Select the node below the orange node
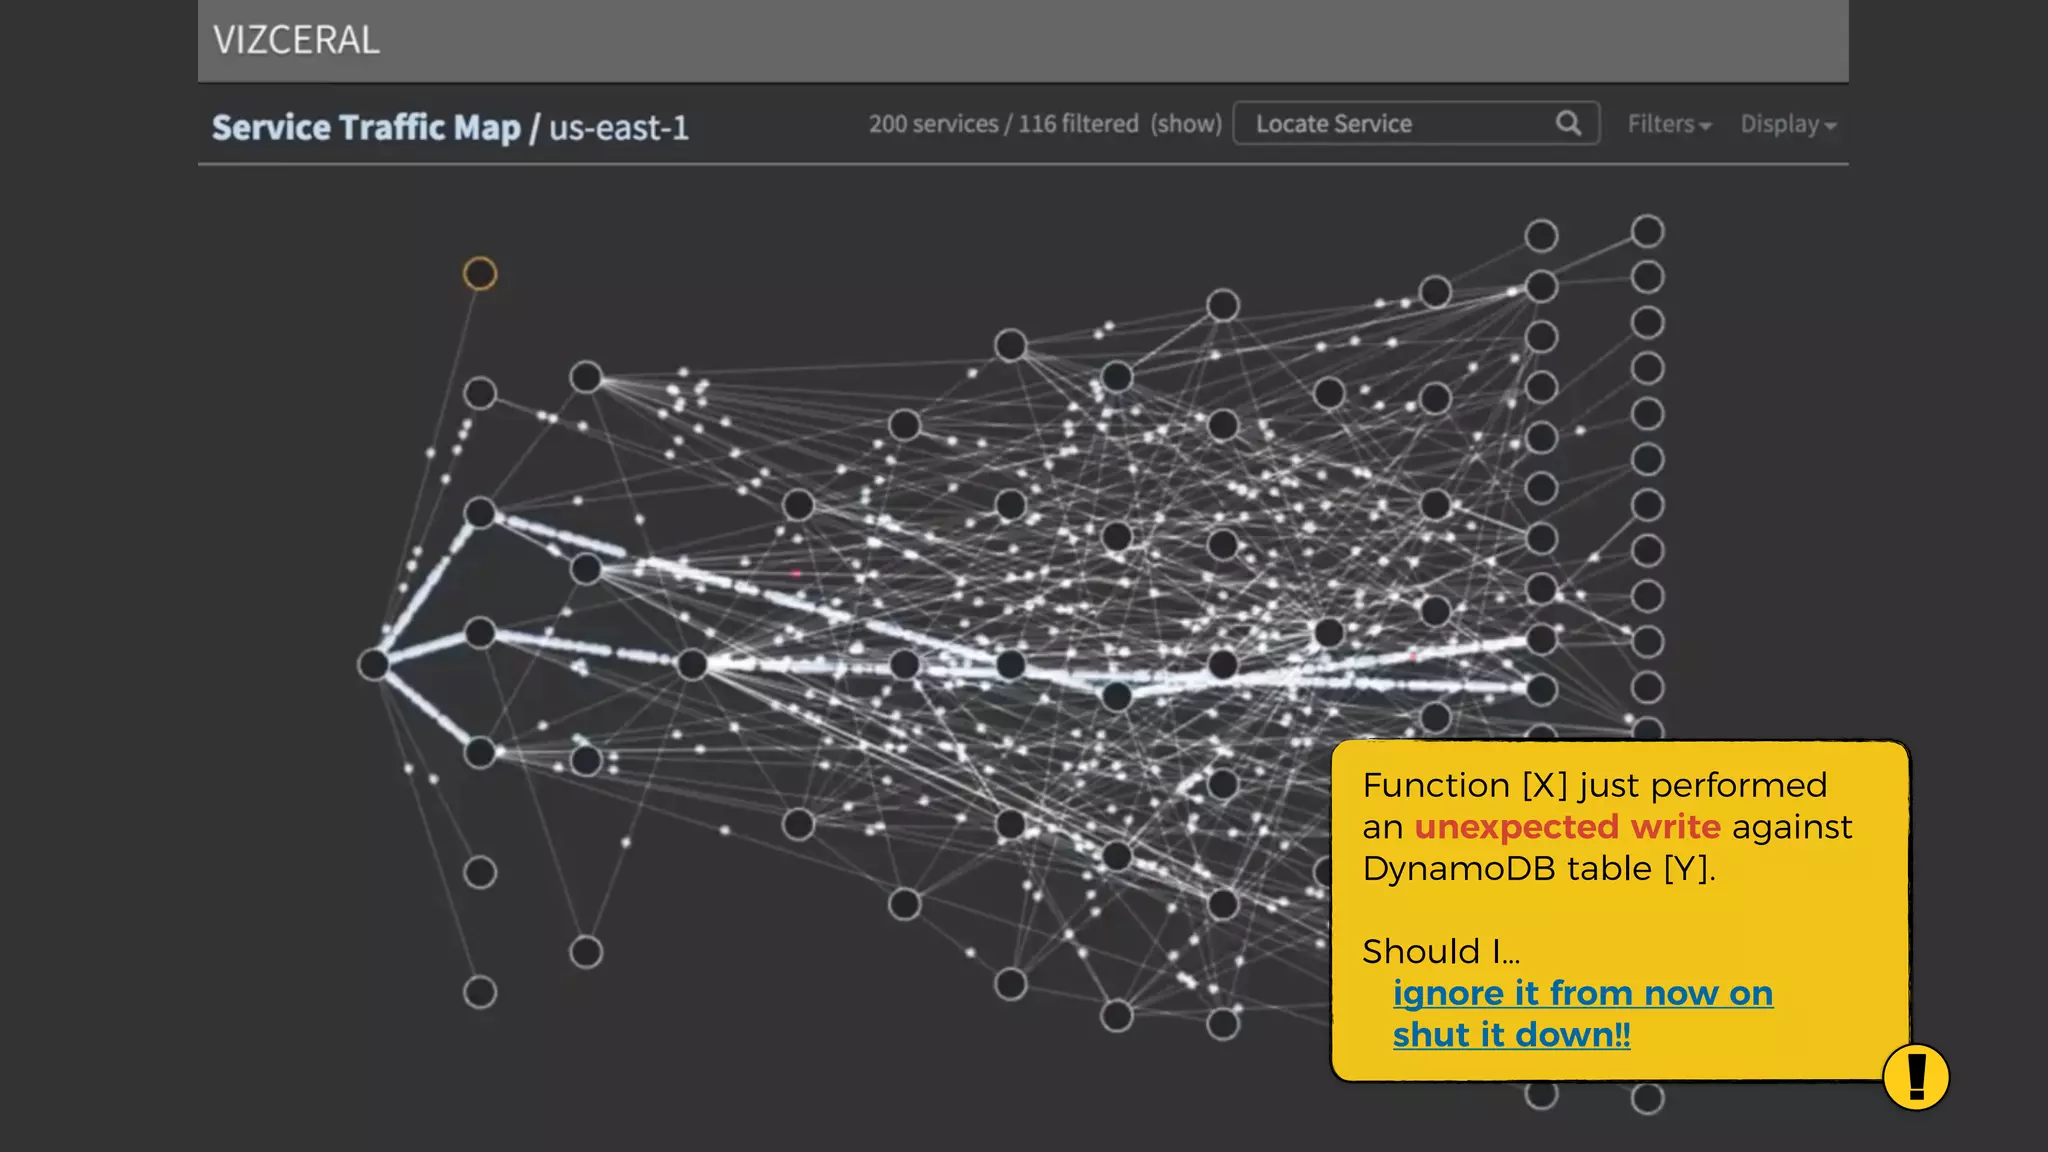This screenshot has width=2048, height=1152. (480, 393)
